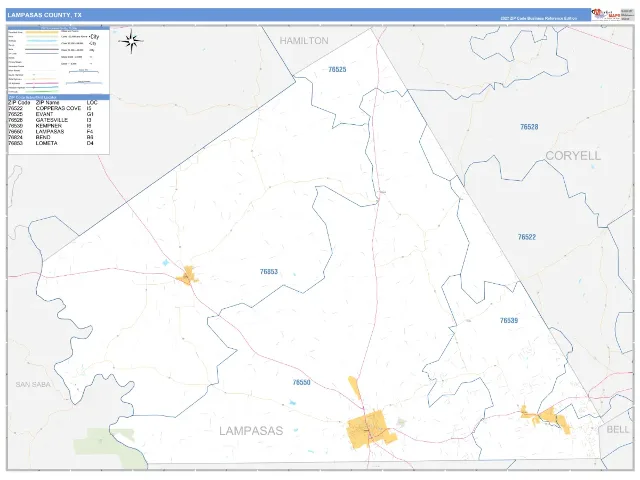Screen dimensions: 640x480
Task: Click the pink US highway legend line
Action: click(x=42, y=83)
